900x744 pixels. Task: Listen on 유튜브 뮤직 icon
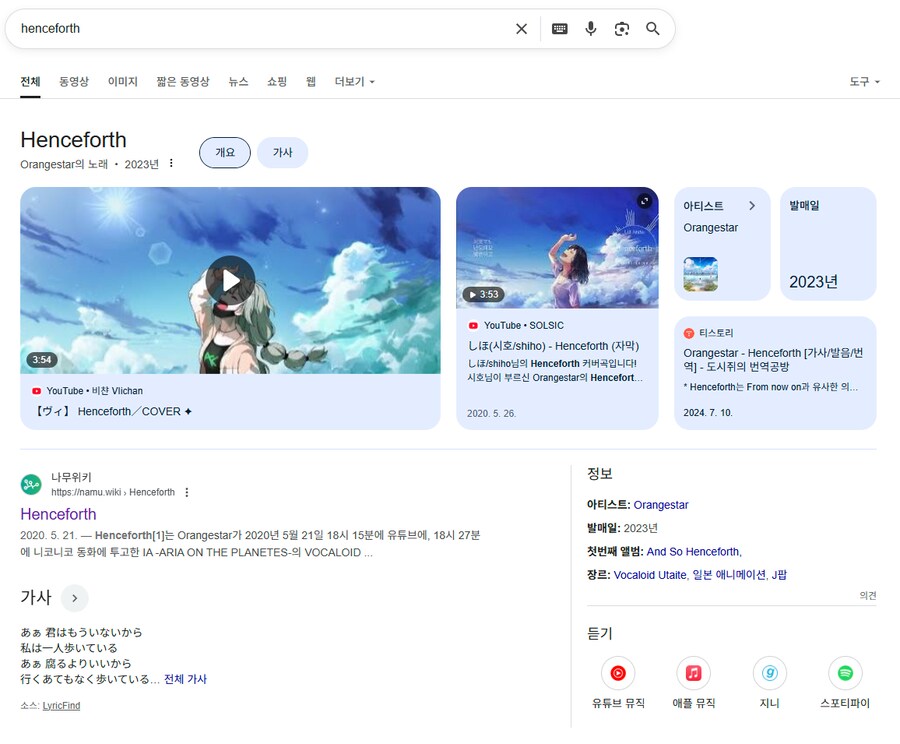pyautogui.click(x=618, y=673)
